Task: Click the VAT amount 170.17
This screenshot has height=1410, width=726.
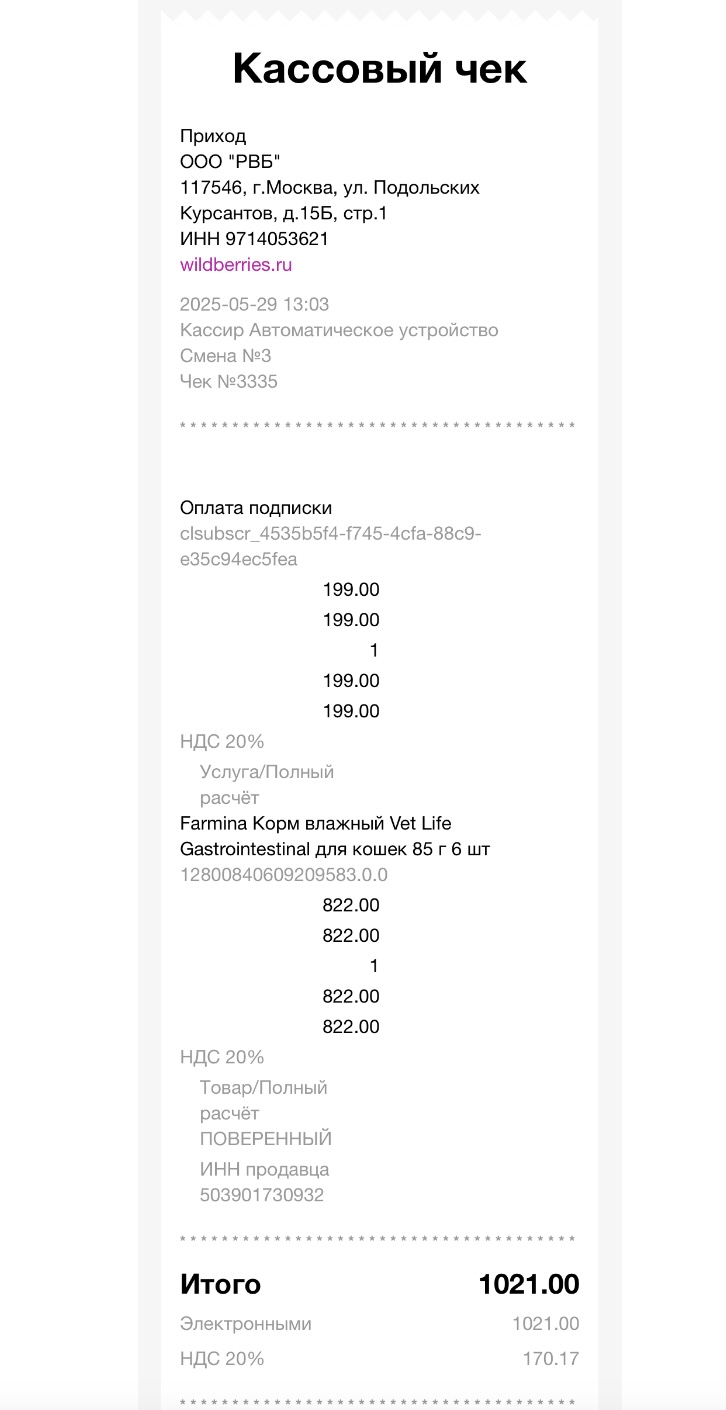Action: tap(551, 1359)
